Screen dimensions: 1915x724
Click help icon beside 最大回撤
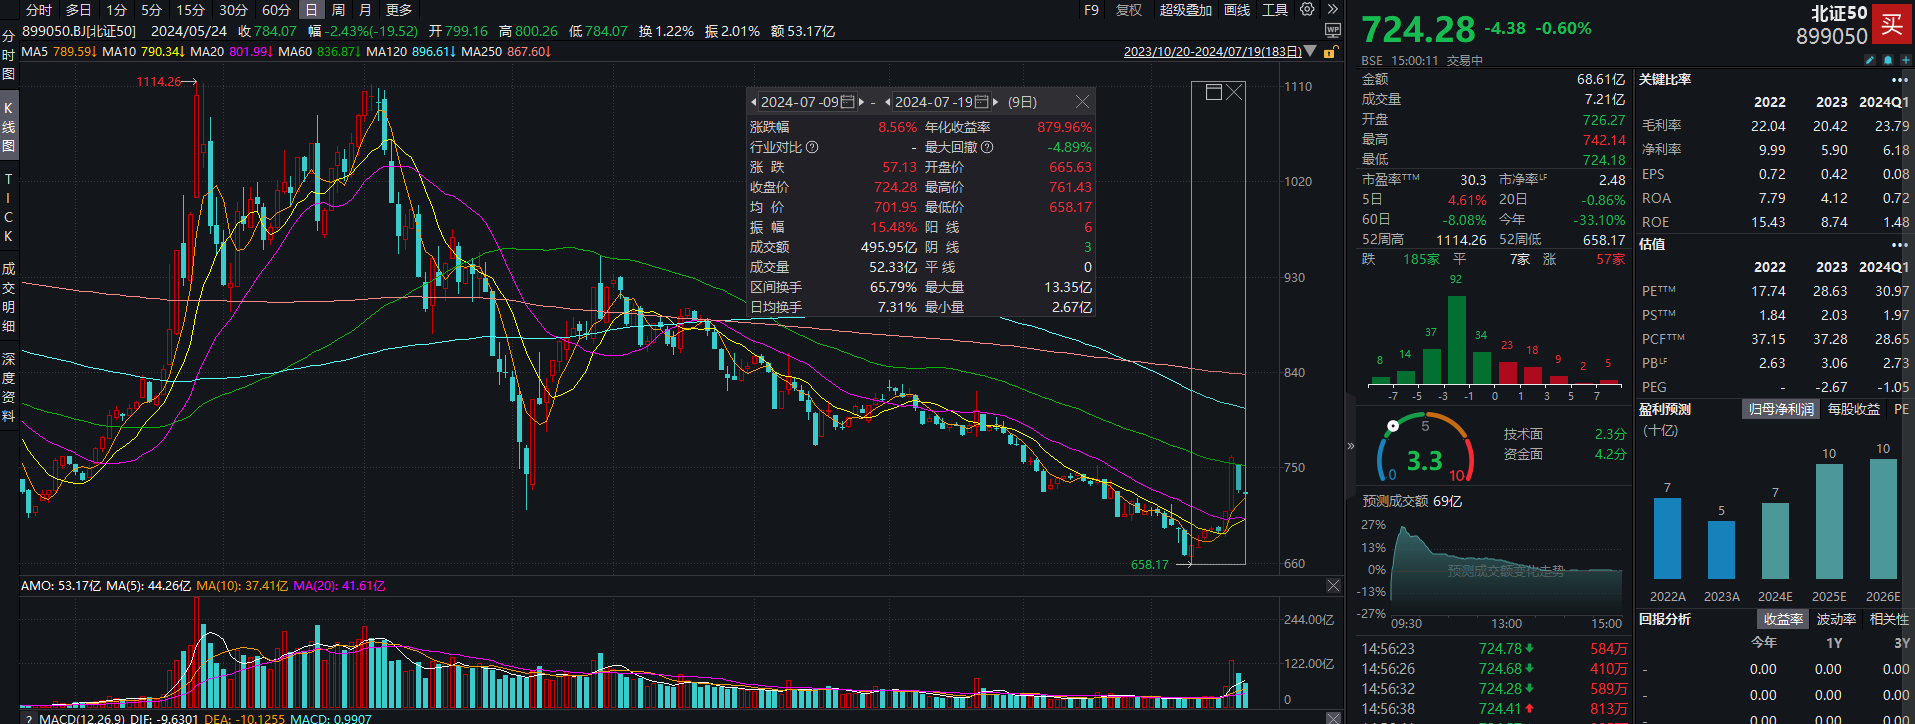coord(987,147)
